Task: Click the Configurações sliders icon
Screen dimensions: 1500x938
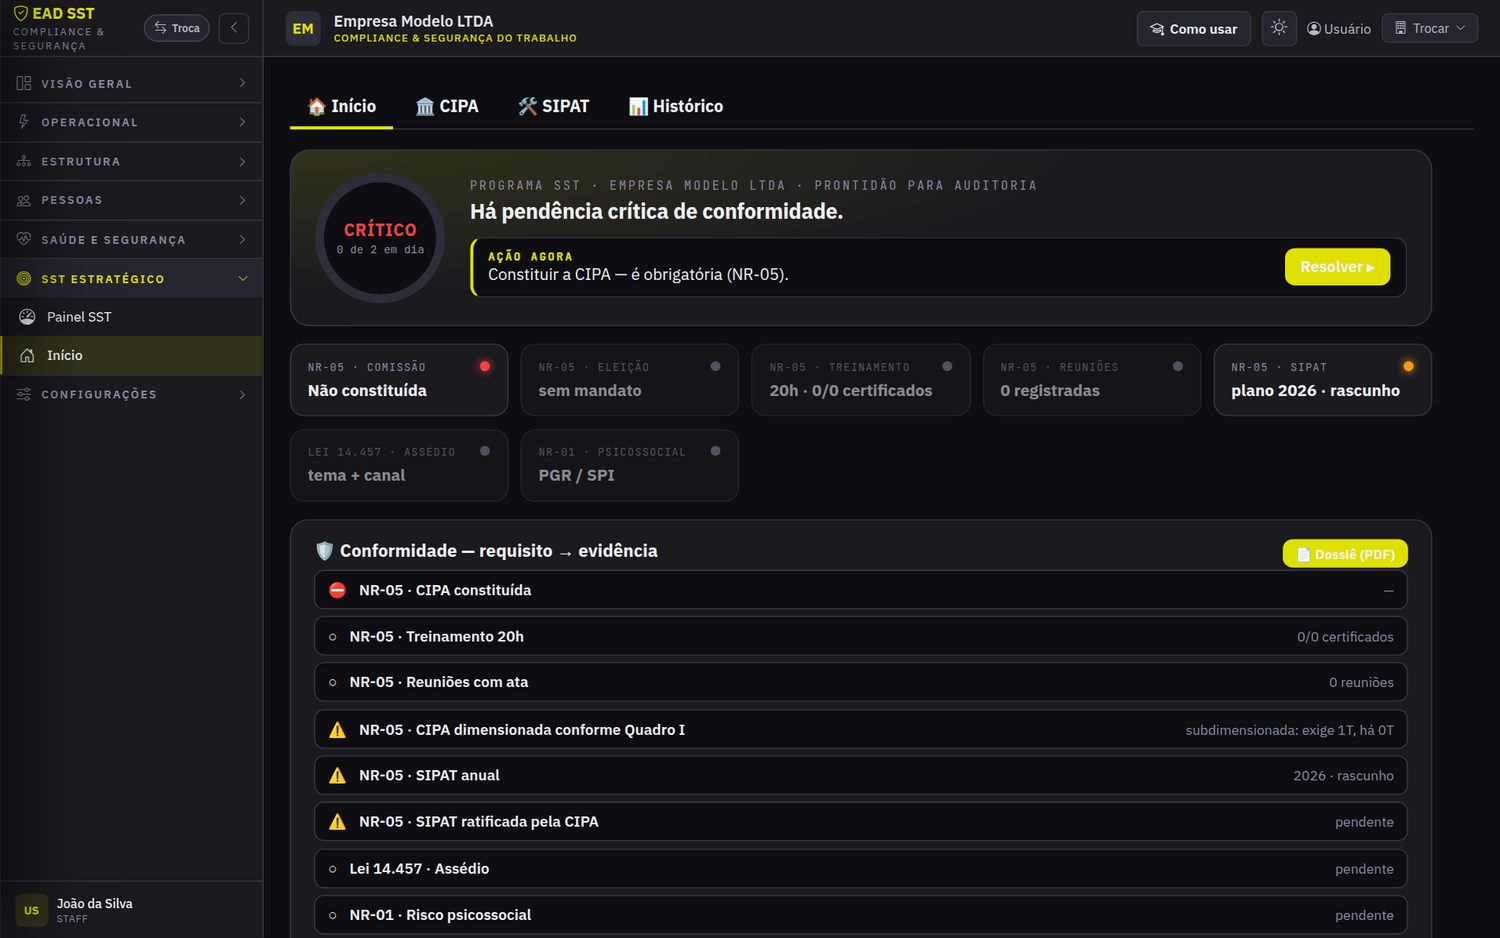Action: pos(24,394)
